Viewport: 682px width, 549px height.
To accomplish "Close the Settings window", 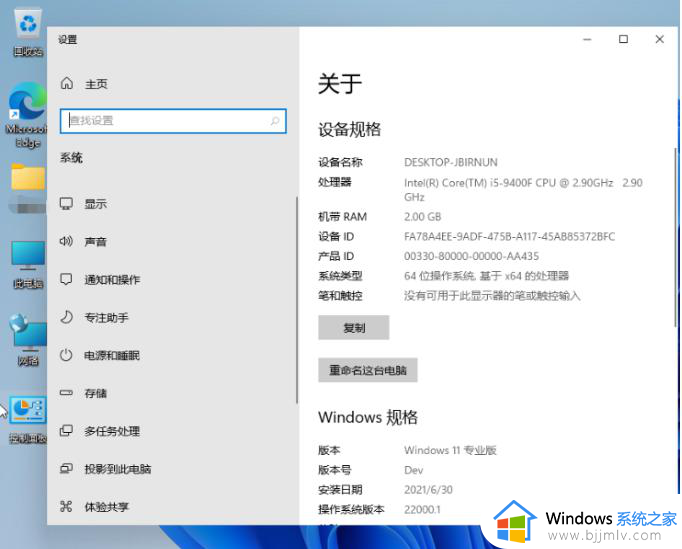I will coord(659,39).
